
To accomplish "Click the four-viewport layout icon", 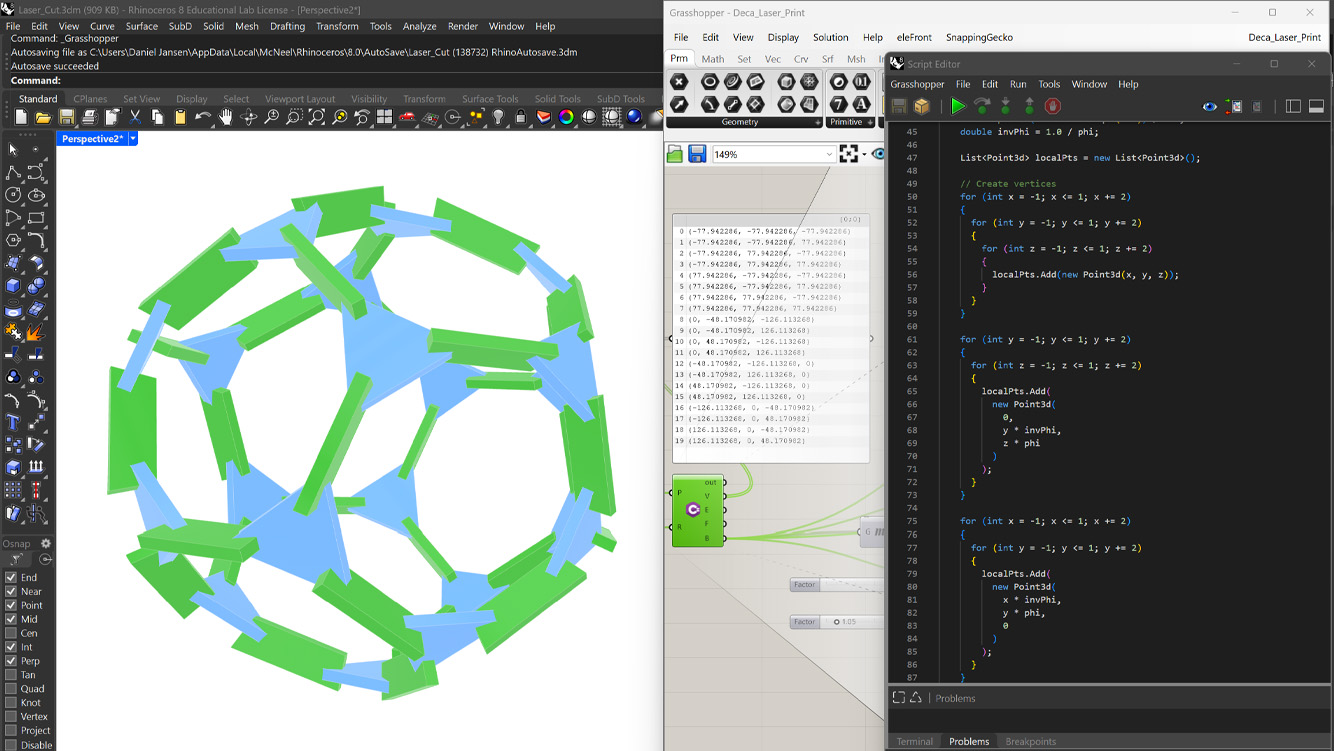I will (384, 117).
